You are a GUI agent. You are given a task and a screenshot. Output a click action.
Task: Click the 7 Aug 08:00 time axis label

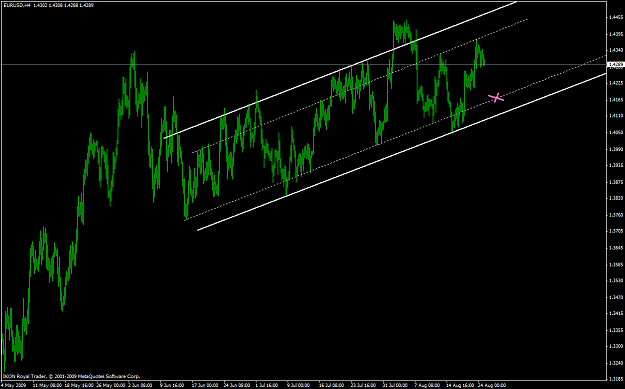pos(427,385)
